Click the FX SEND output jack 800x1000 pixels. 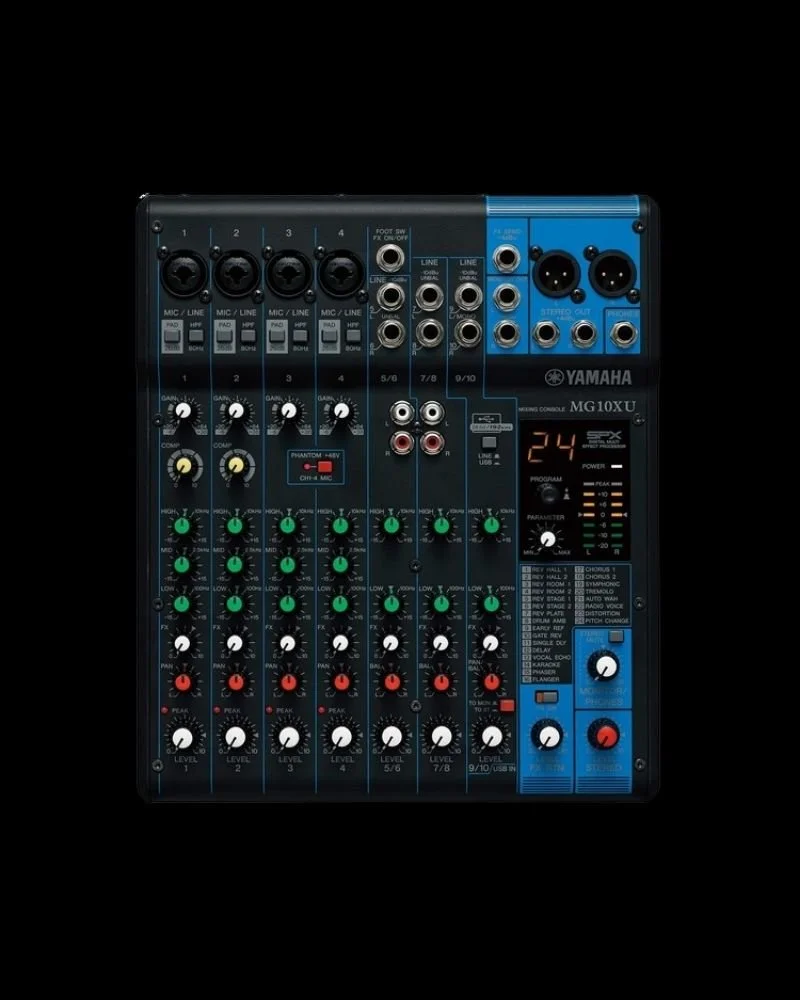pyautogui.click(x=507, y=258)
